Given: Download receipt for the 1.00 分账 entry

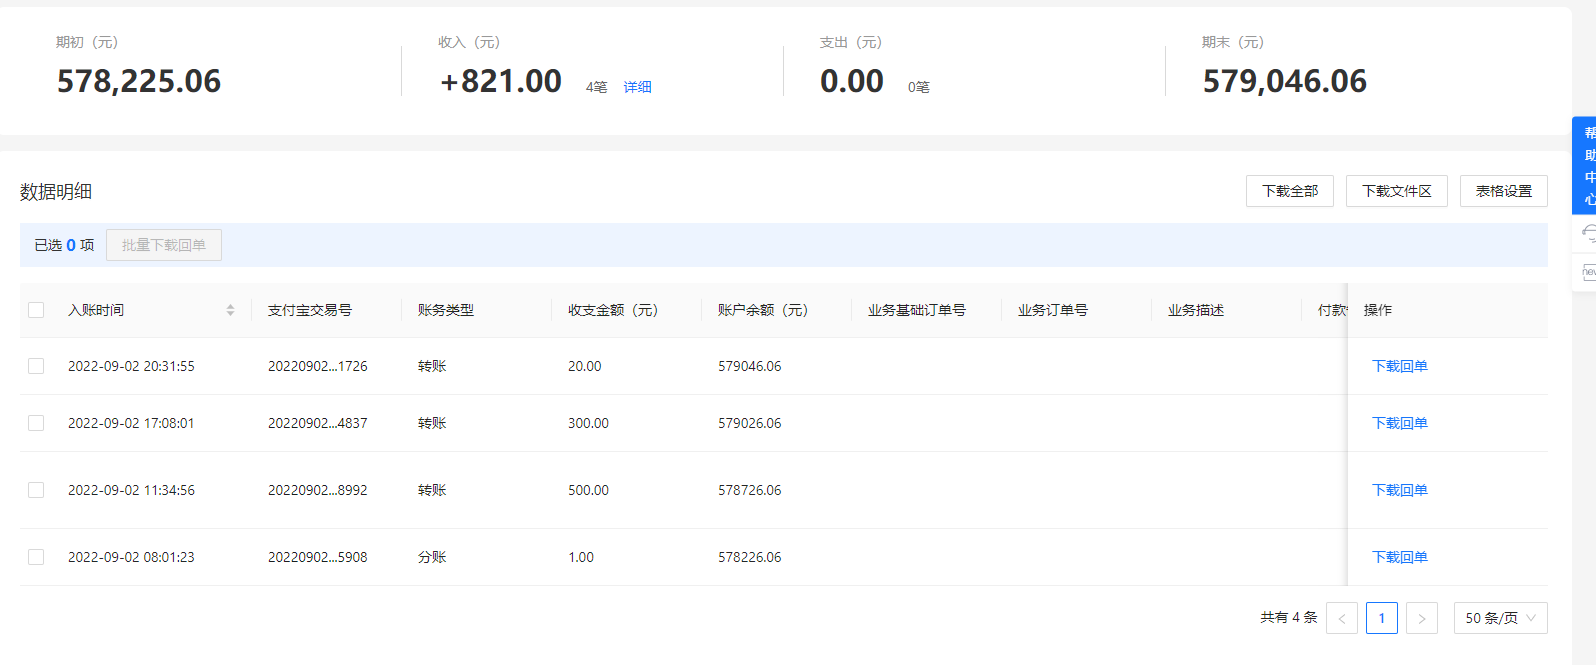Looking at the screenshot, I should (x=1399, y=557).
